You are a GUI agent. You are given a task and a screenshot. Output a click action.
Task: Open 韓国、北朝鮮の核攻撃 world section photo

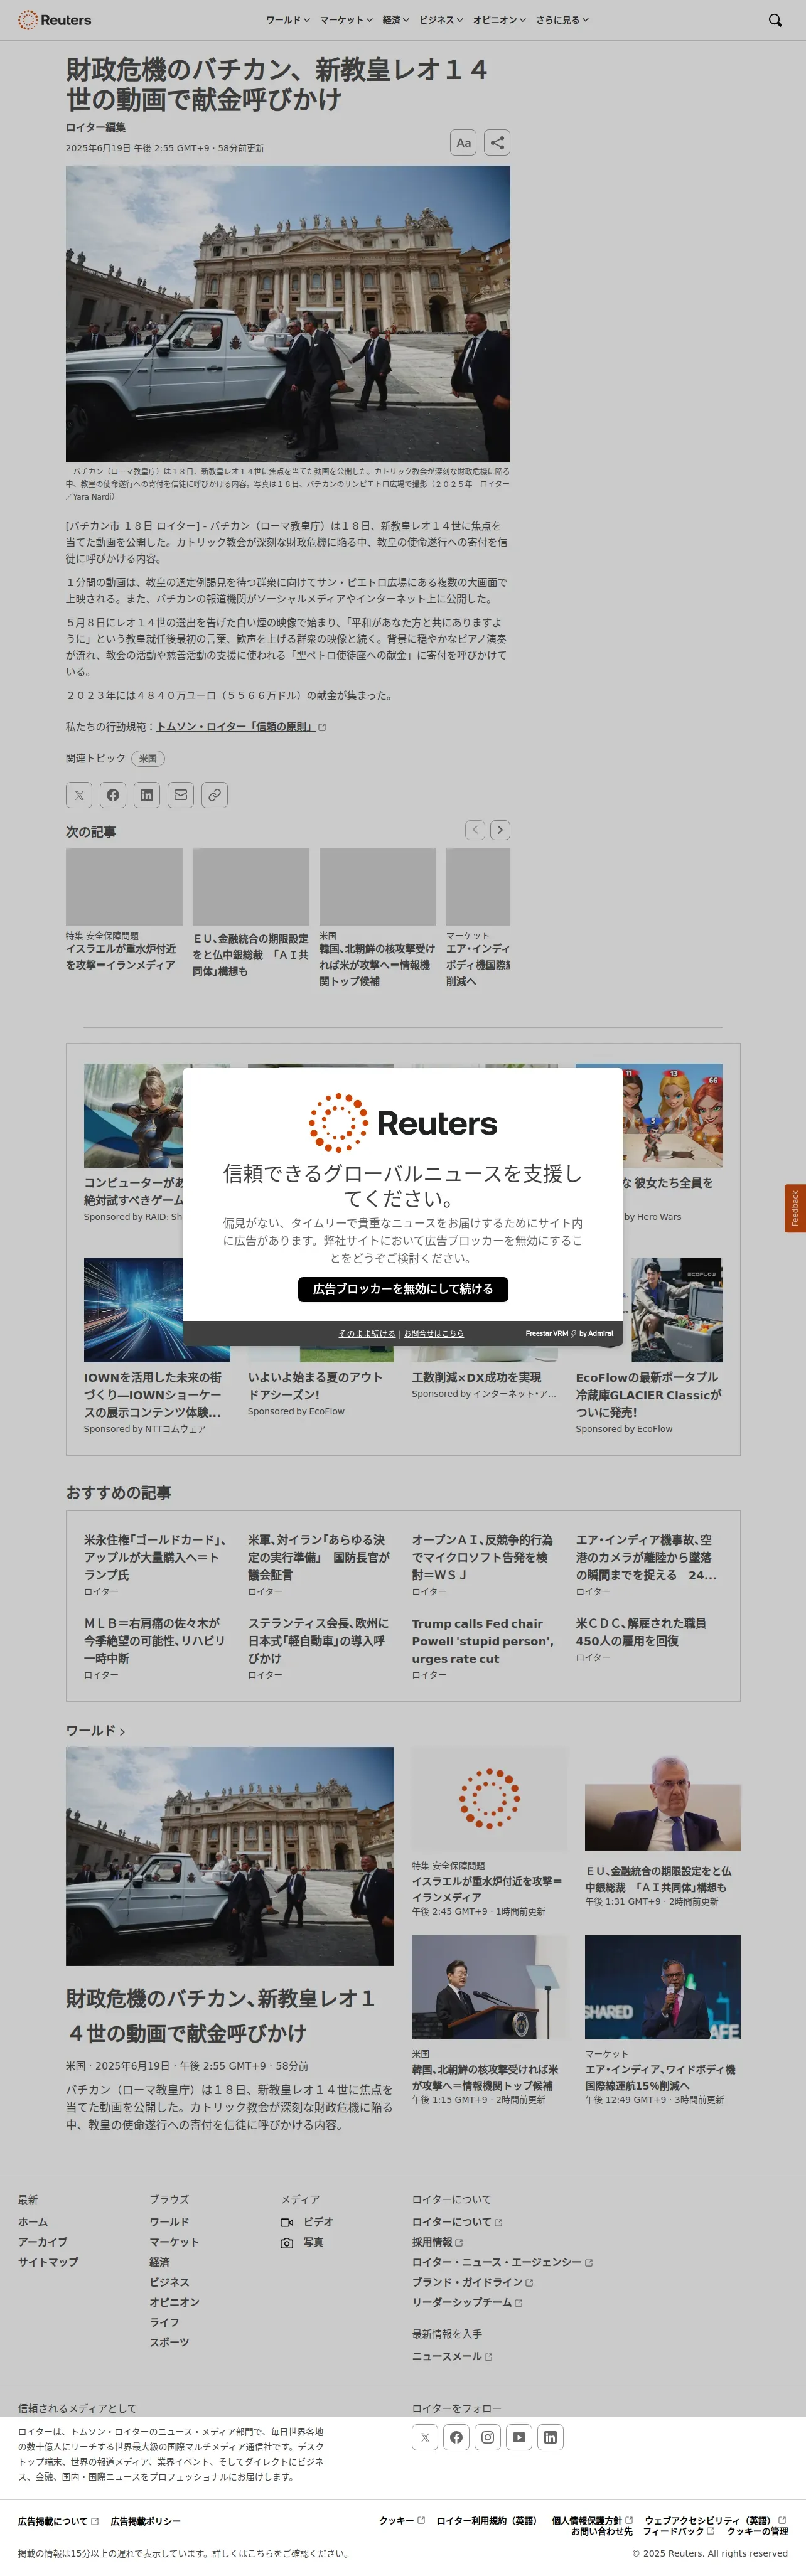click(x=489, y=1987)
